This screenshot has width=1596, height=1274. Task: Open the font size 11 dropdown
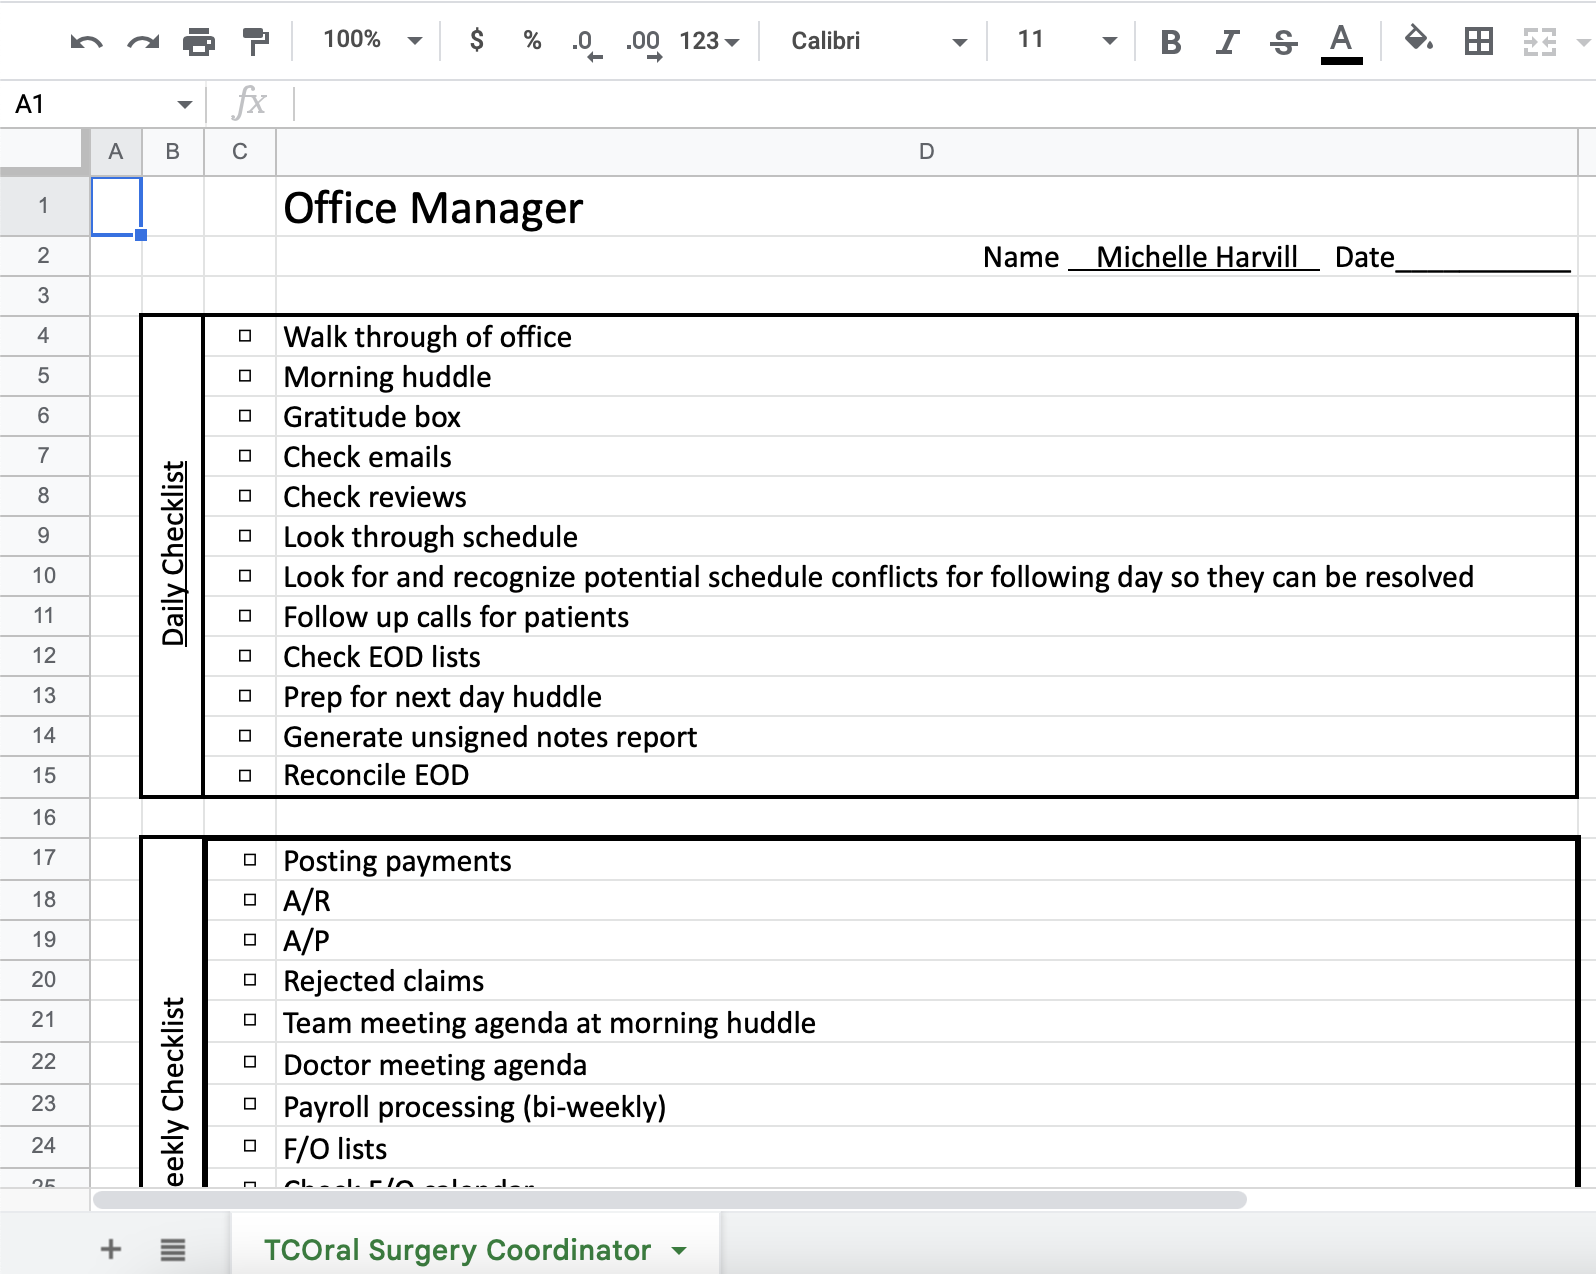[x=1067, y=40]
